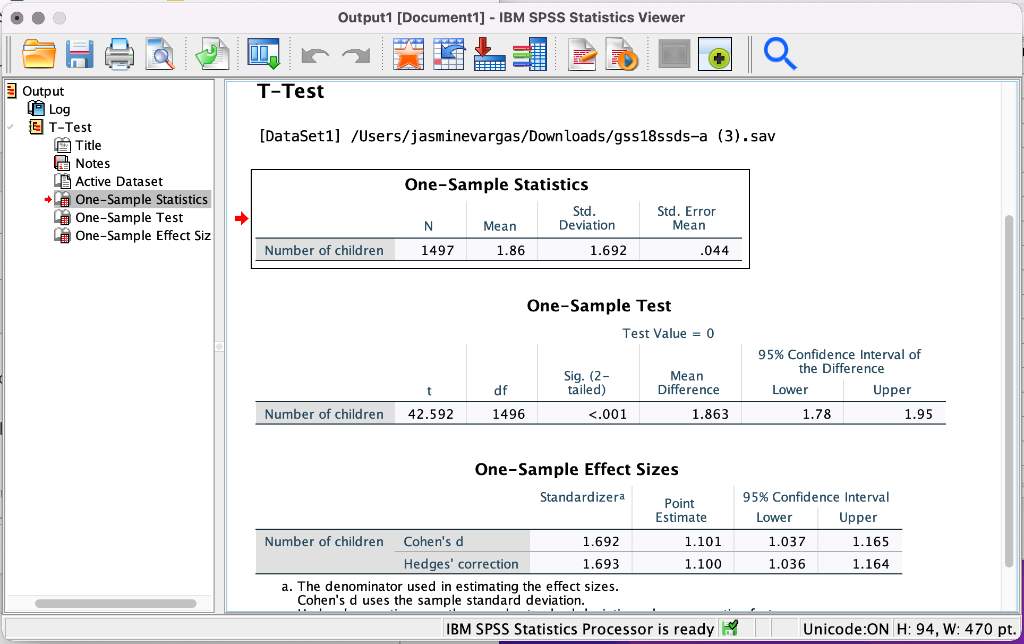Click Cohen's d point estimate 1.101

(703, 541)
